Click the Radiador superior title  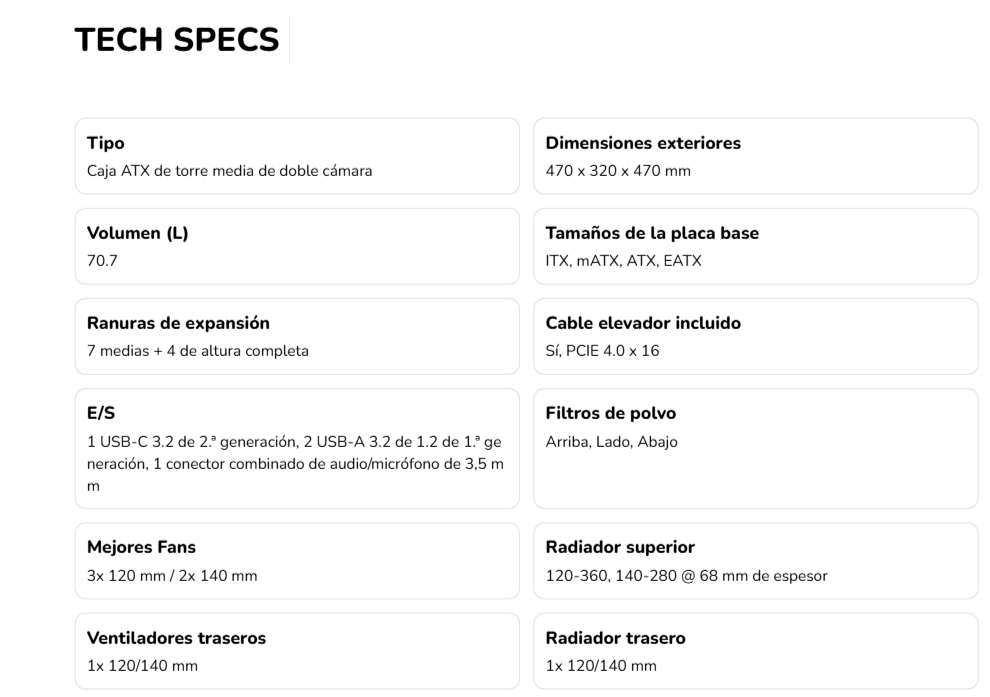[x=620, y=547]
